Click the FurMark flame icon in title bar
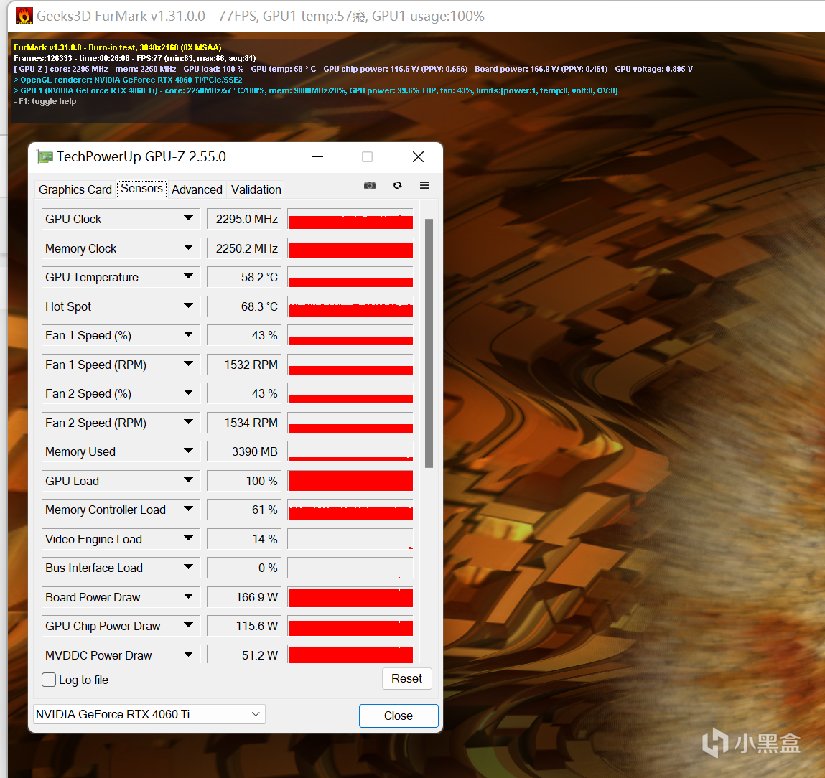Screen dimensions: 825x778 tap(24, 16)
